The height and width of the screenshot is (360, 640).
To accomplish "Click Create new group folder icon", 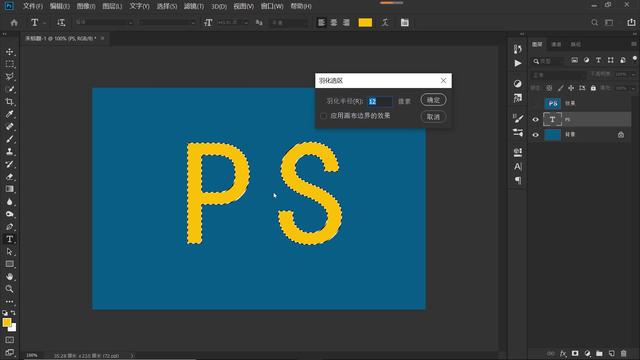I will tap(599, 353).
